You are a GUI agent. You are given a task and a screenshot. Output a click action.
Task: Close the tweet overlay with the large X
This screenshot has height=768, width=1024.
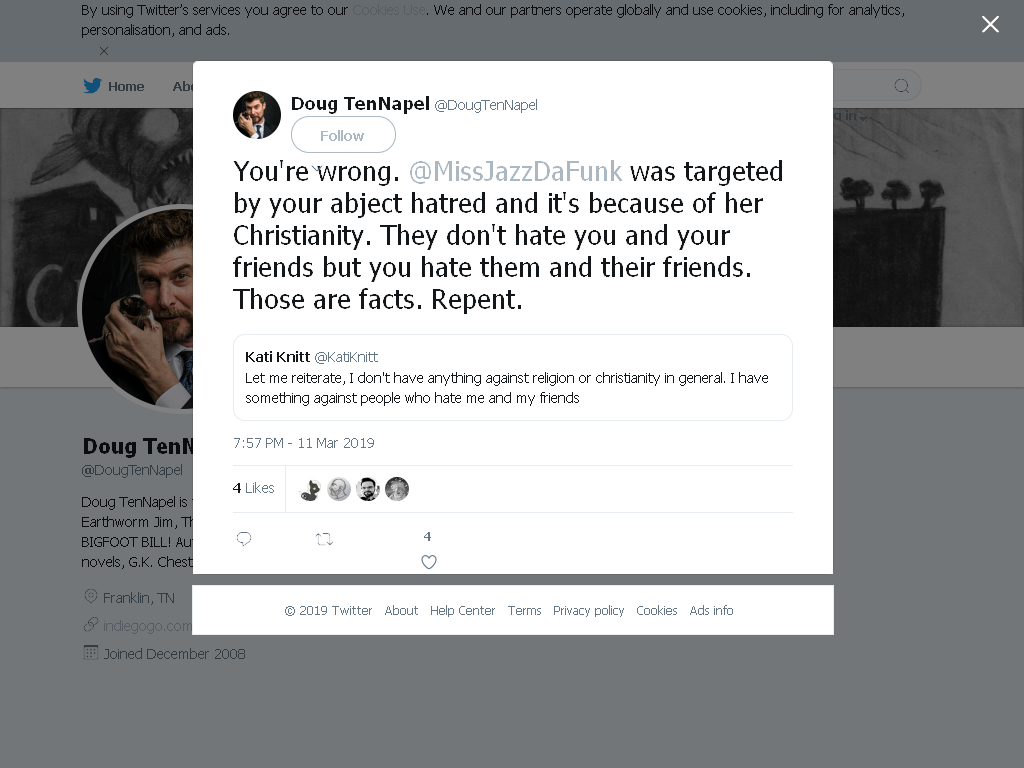point(990,24)
